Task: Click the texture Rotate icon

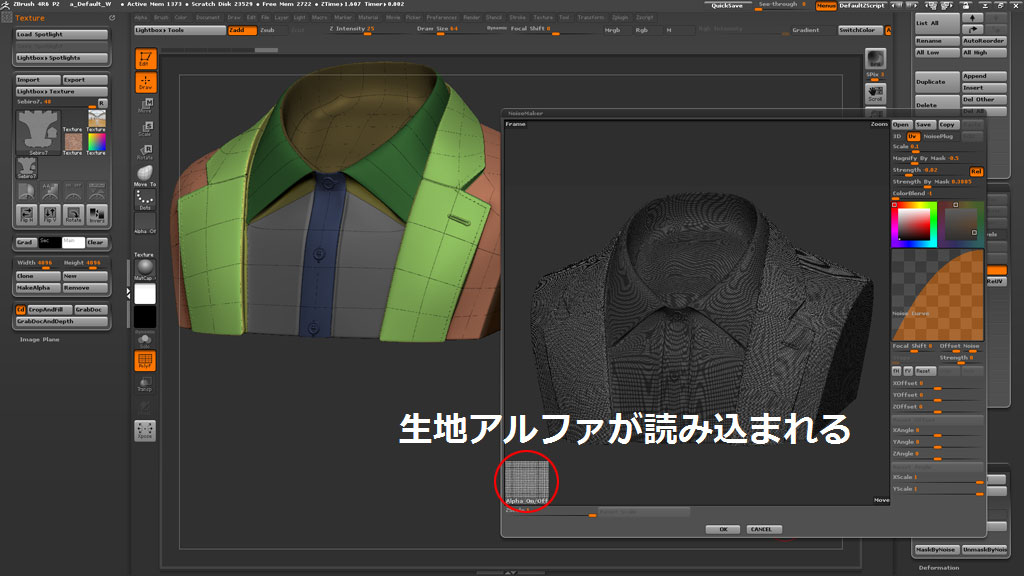Action: 73,214
